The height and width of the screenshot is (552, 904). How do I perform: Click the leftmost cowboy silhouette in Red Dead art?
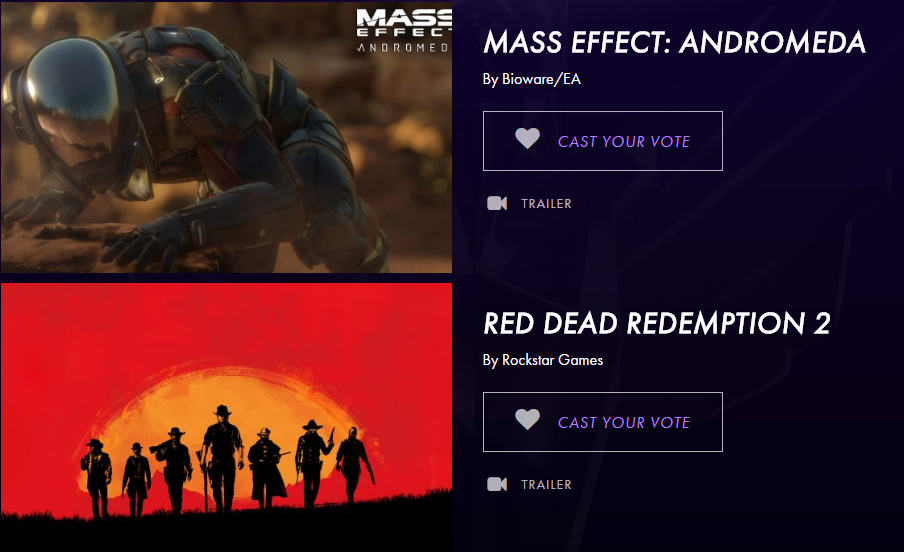(97, 478)
